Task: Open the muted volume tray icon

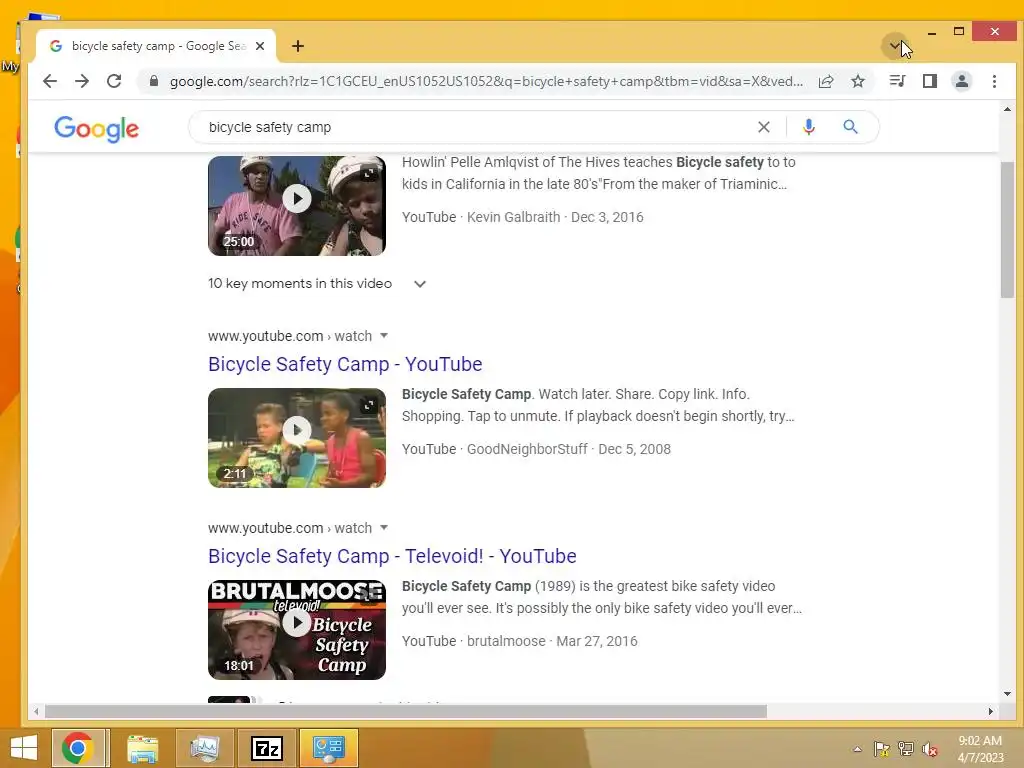Action: (x=930, y=749)
